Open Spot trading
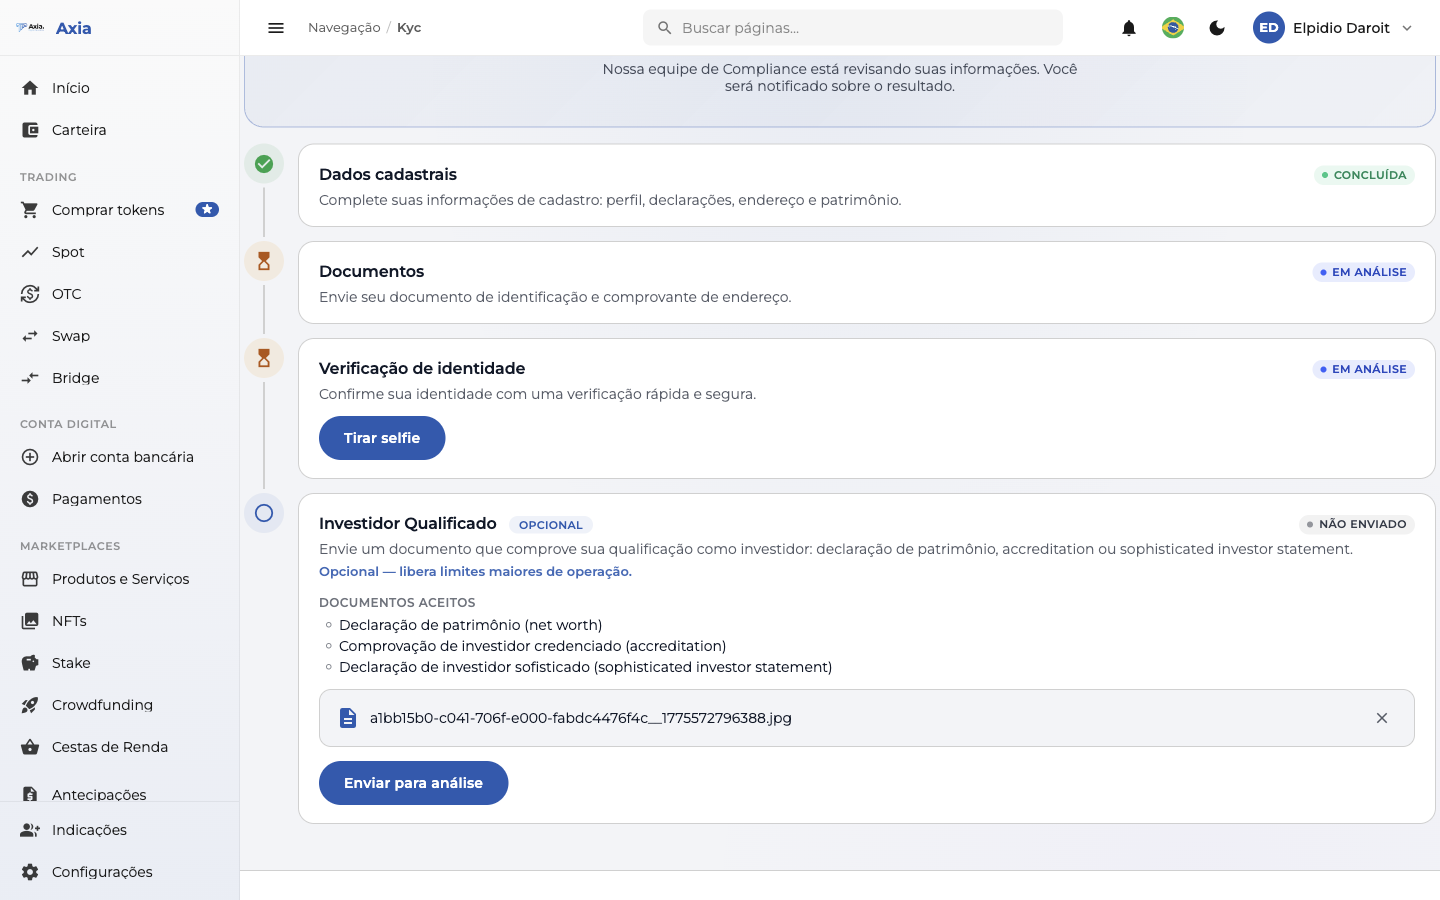Screen dimensions: 1440x900 [120, 252]
